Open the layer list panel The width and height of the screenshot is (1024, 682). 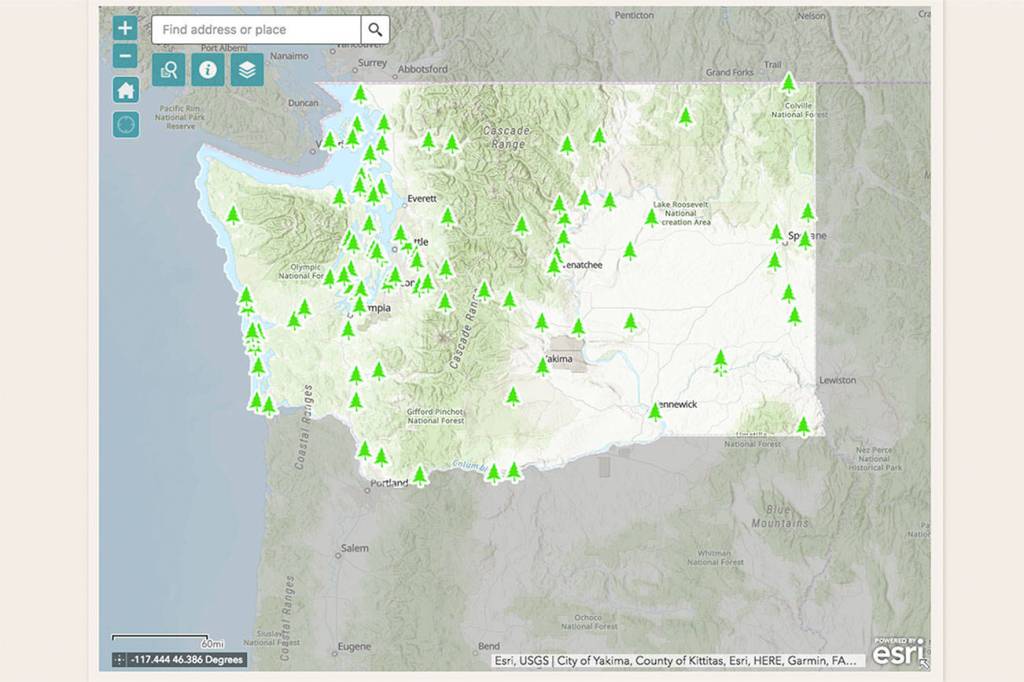point(247,70)
